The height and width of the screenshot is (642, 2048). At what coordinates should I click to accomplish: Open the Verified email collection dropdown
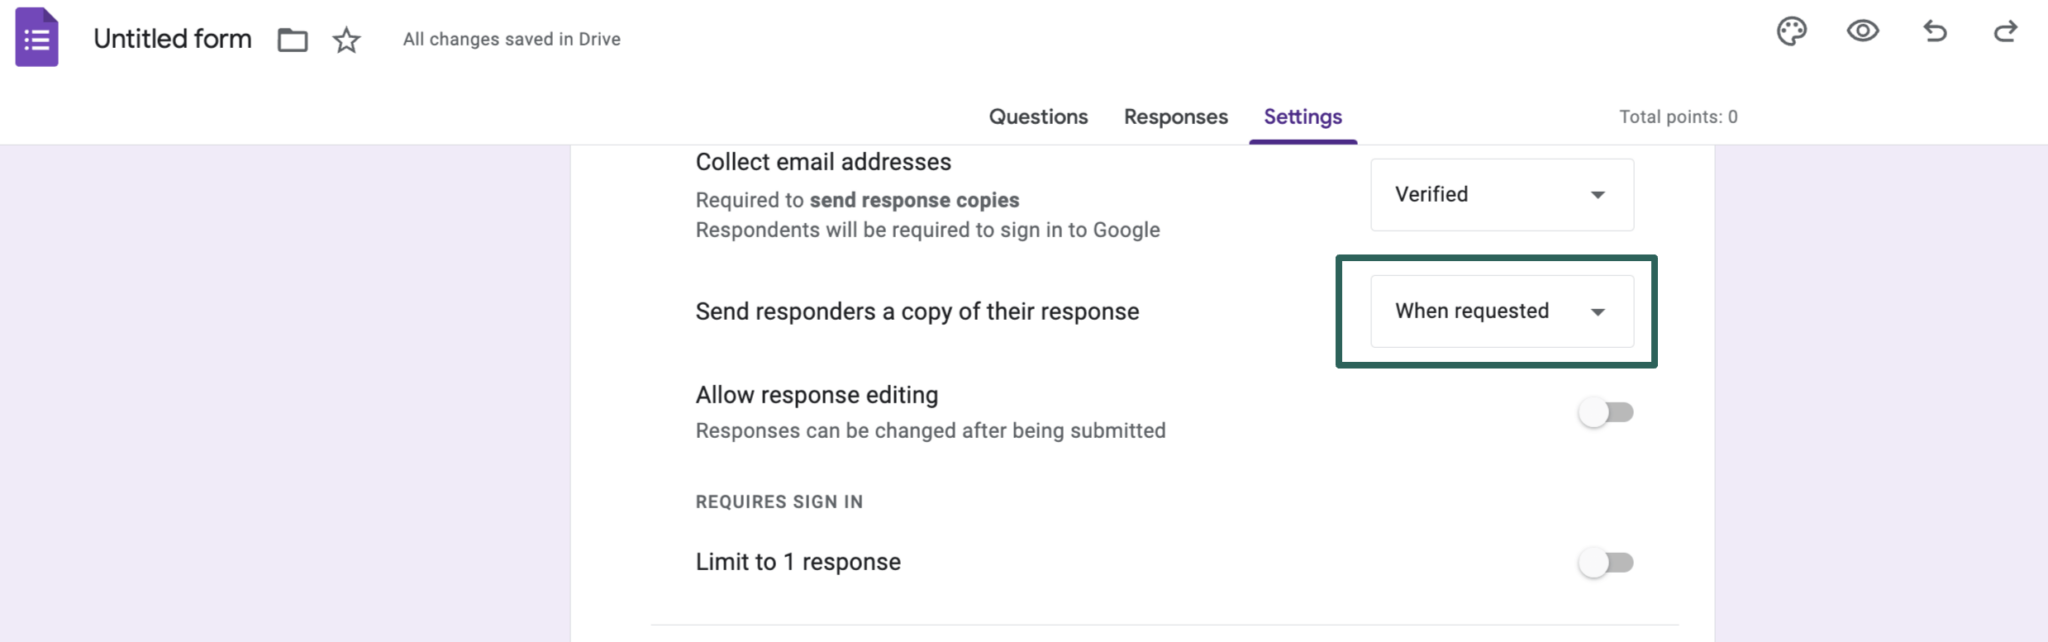click(1500, 195)
